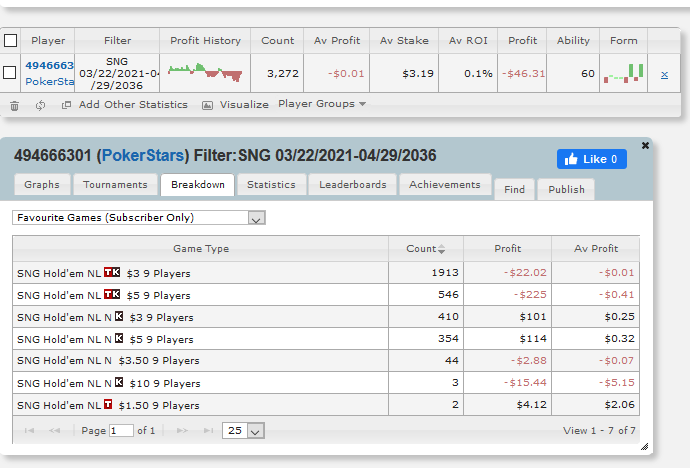Screen dimensions: 690x468
Task: Sort breakdown by Count column sort arrows
Action: pyautogui.click(x=441, y=249)
